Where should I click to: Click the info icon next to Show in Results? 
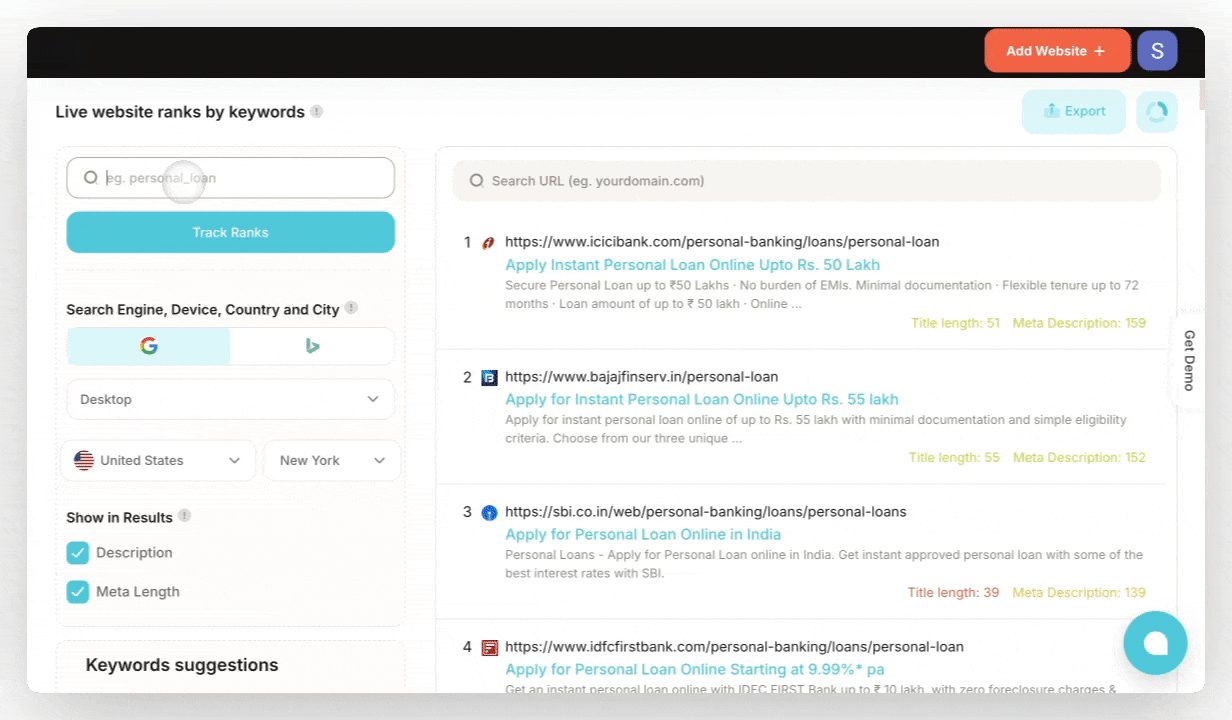pos(184,517)
